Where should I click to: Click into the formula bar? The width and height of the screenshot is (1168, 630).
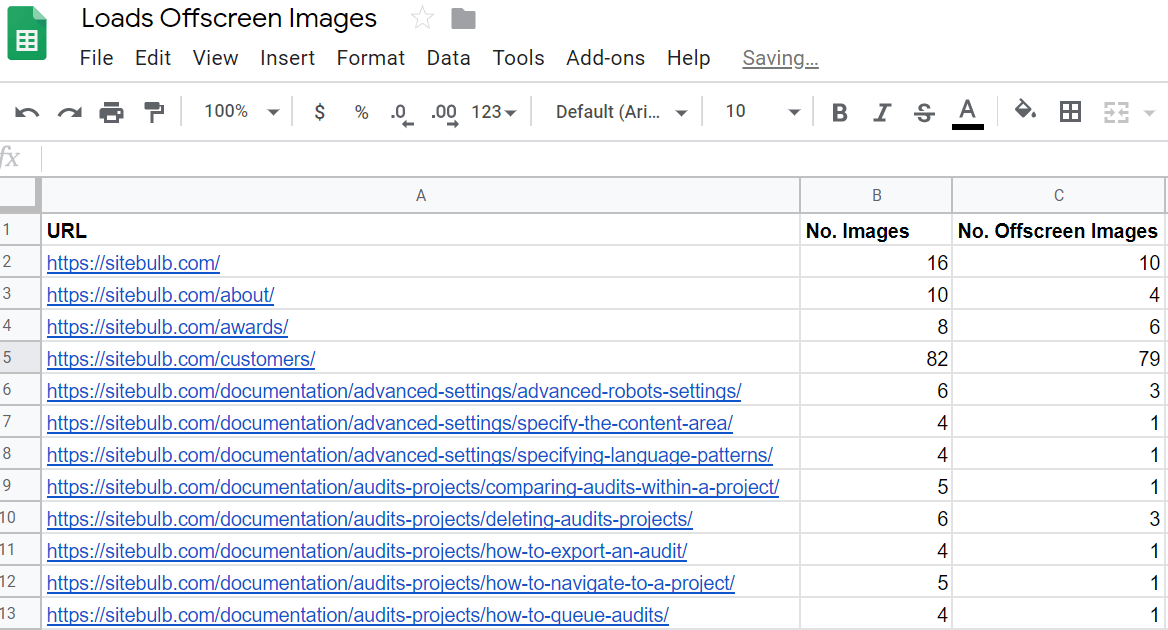pyautogui.click(x=603, y=158)
